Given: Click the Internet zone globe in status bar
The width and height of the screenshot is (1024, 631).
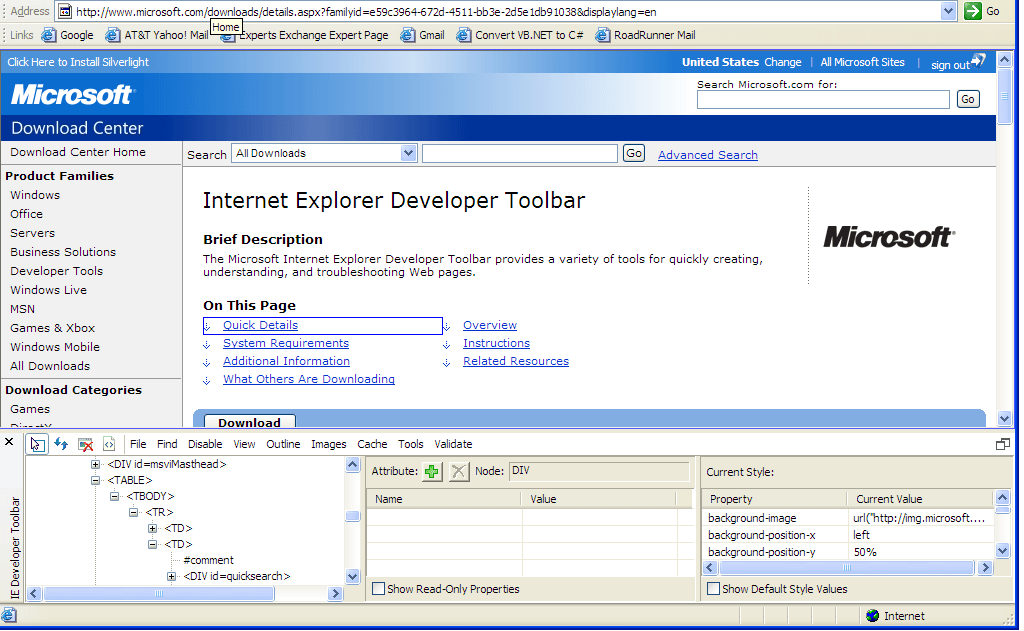Looking at the screenshot, I should click(872, 615).
